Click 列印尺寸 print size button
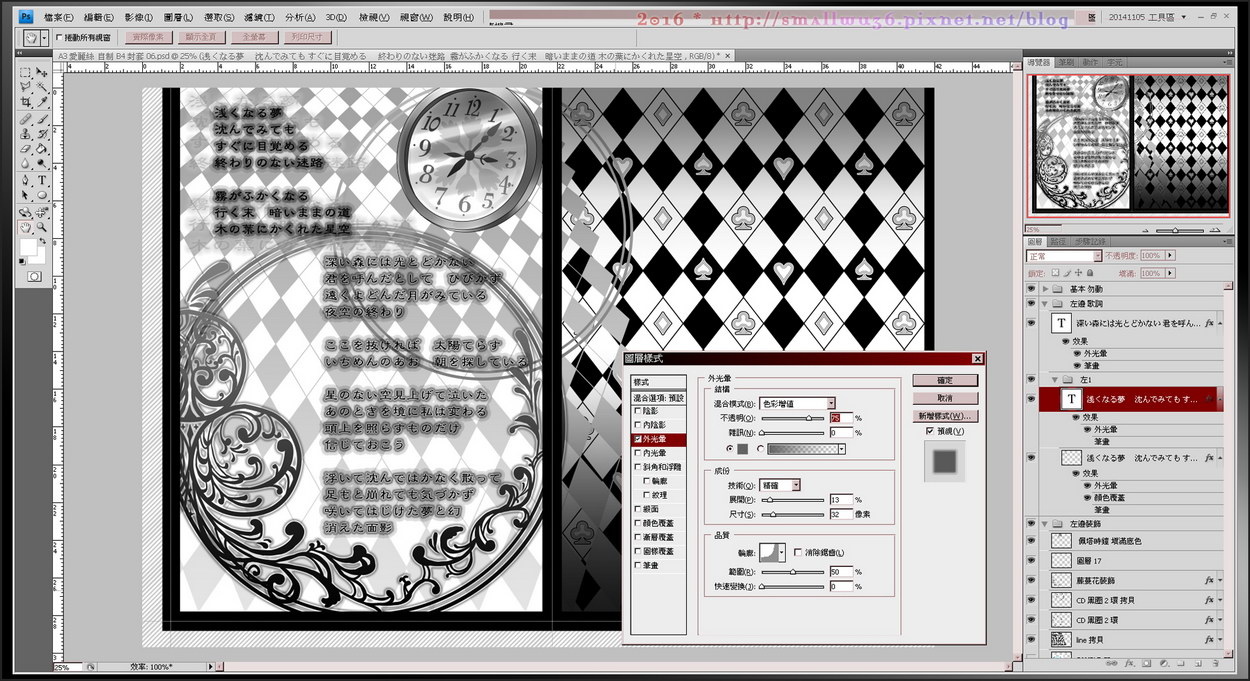This screenshot has height=681, width=1250. pyautogui.click(x=308, y=38)
